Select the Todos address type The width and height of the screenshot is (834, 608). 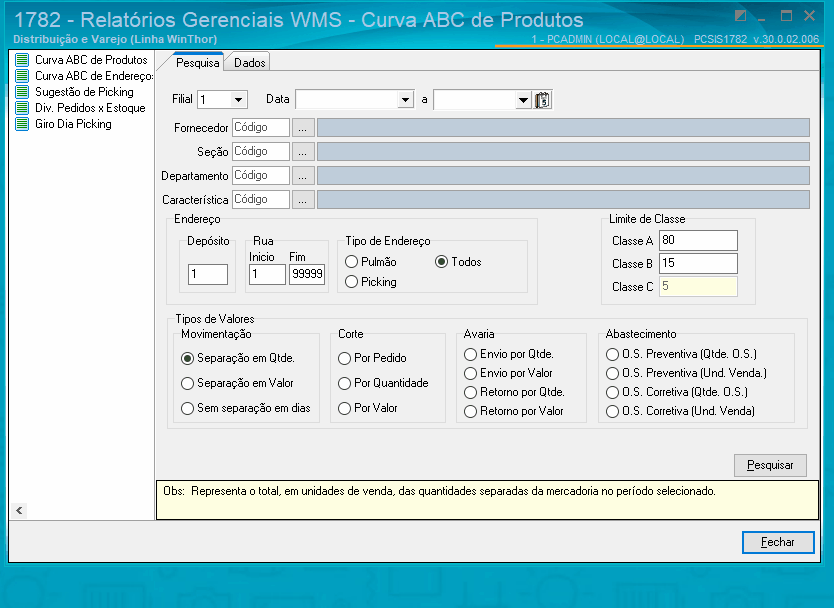pos(441,262)
